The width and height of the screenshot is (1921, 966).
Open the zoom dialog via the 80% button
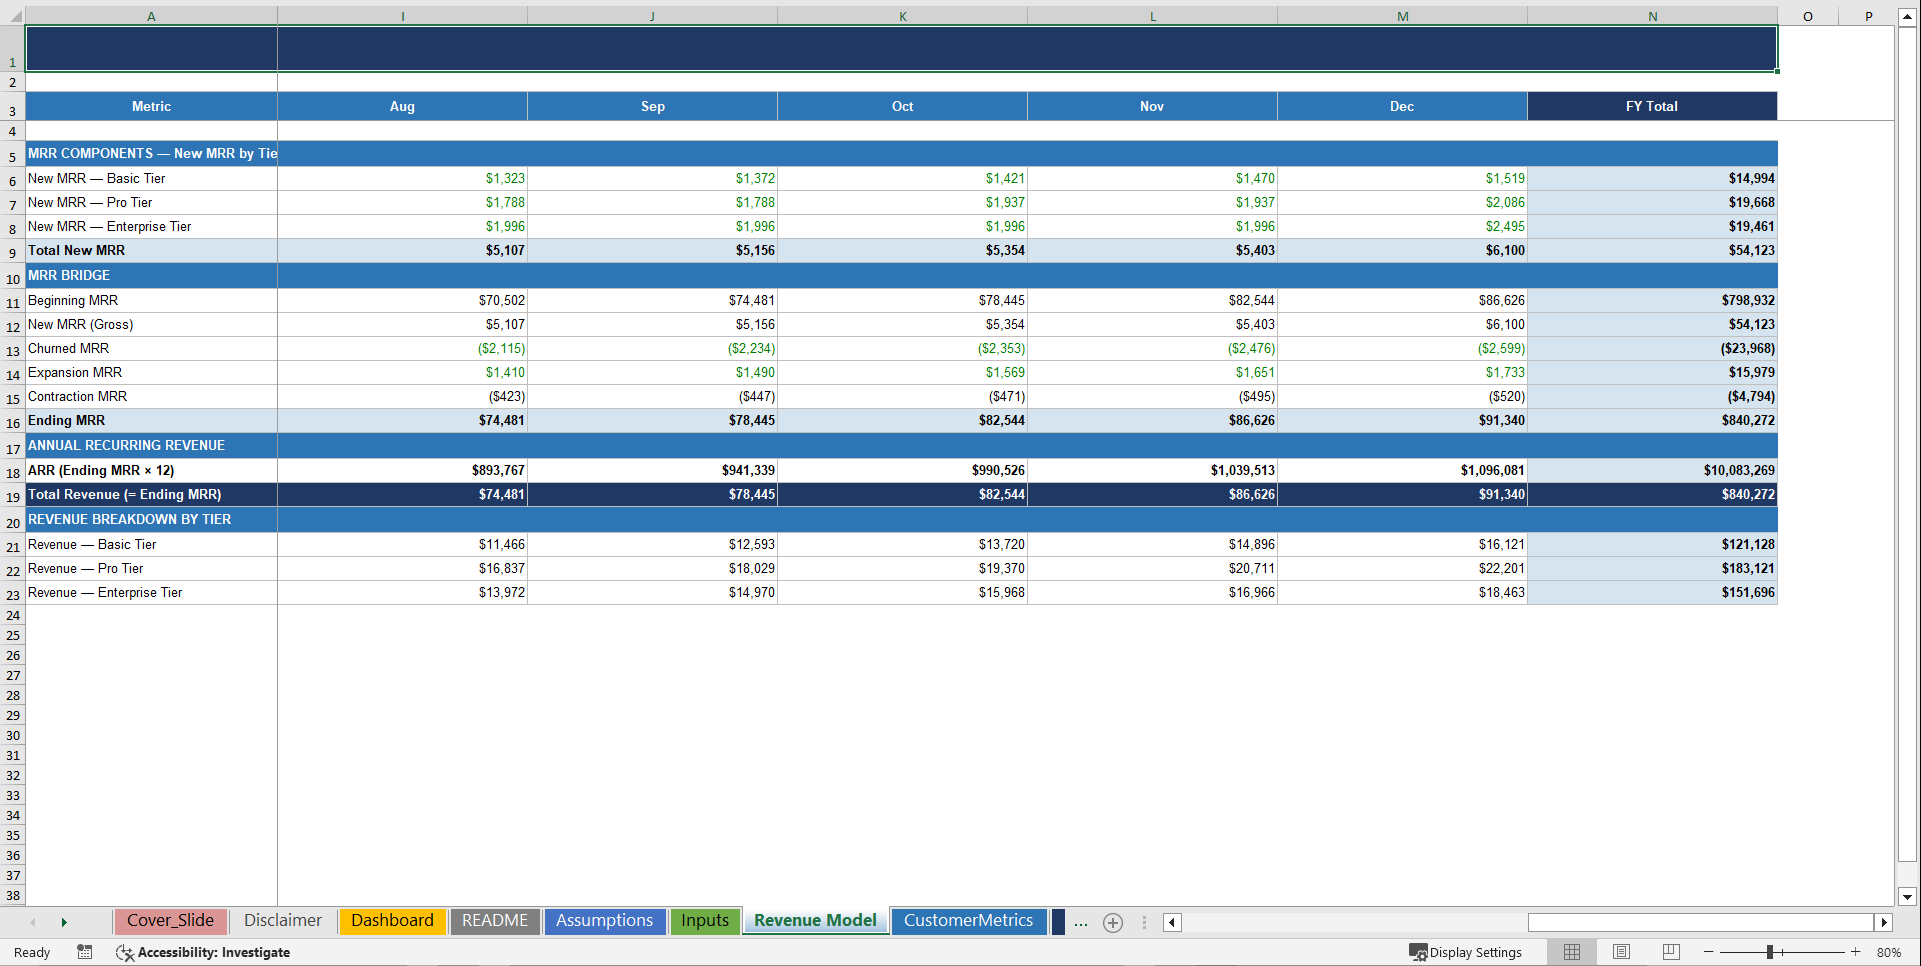click(x=1890, y=952)
